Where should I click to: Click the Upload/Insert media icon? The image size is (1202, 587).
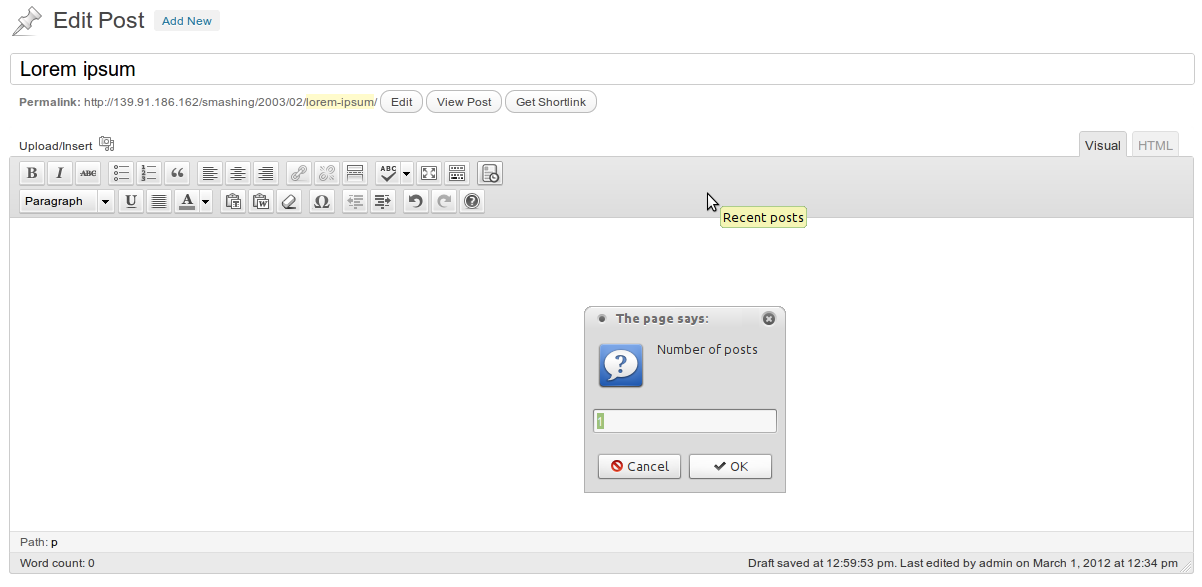pyautogui.click(x=107, y=144)
